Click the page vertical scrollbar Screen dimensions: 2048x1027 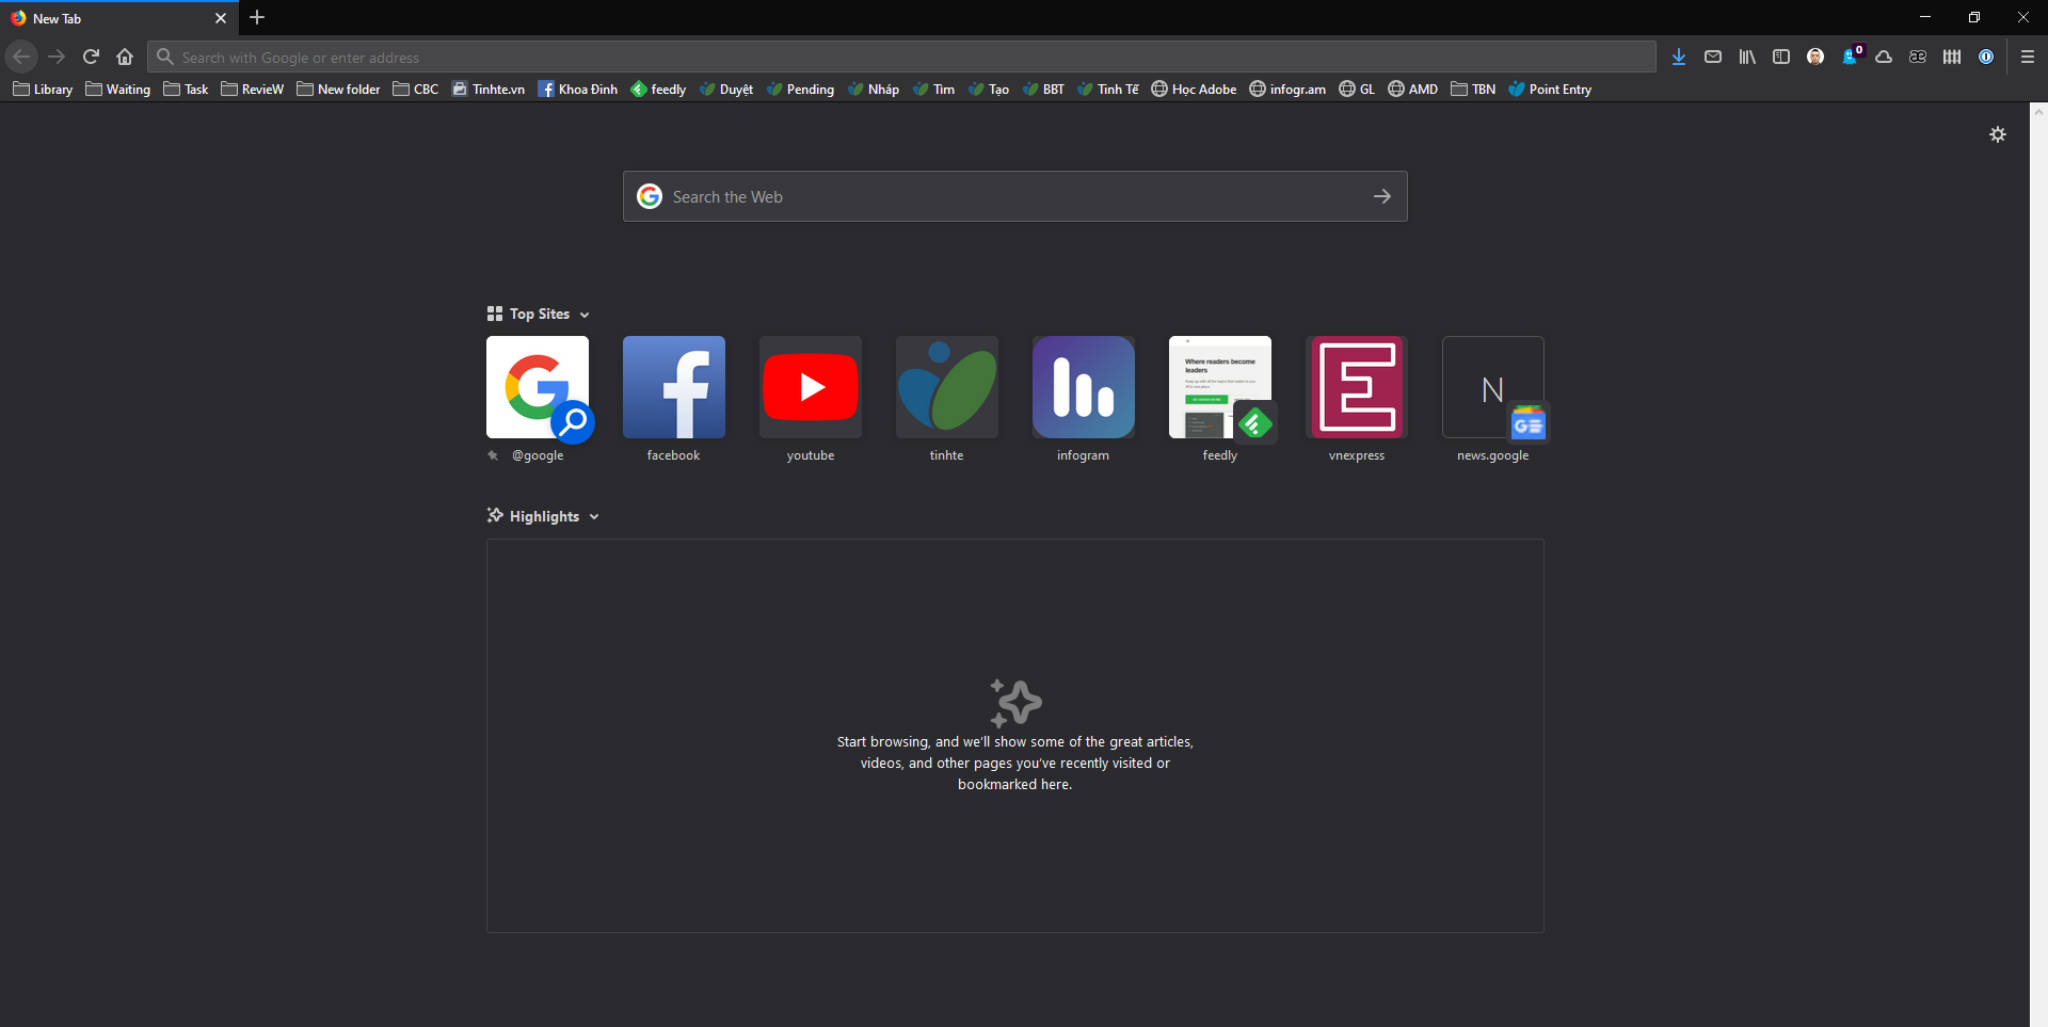tap(2038, 564)
